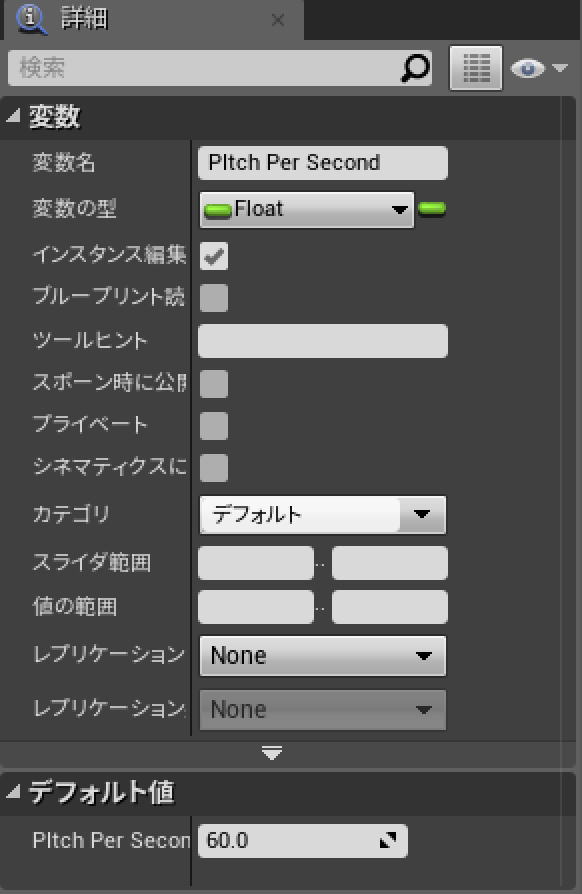Image resolution: width=582 pixels, height=894 pixels.
Task: Click the 詳細 panel info icon
Action: tap(31, 19)
